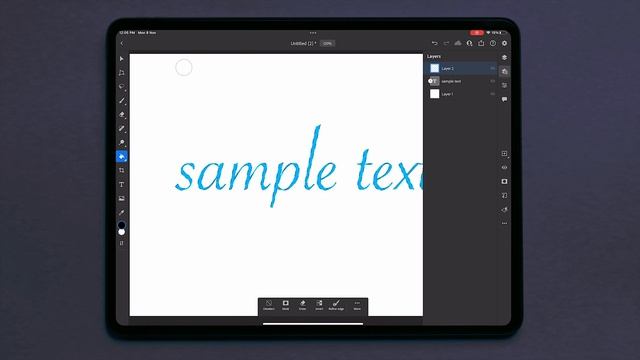Select Layer 2 in Layers panel

(461, 68)
